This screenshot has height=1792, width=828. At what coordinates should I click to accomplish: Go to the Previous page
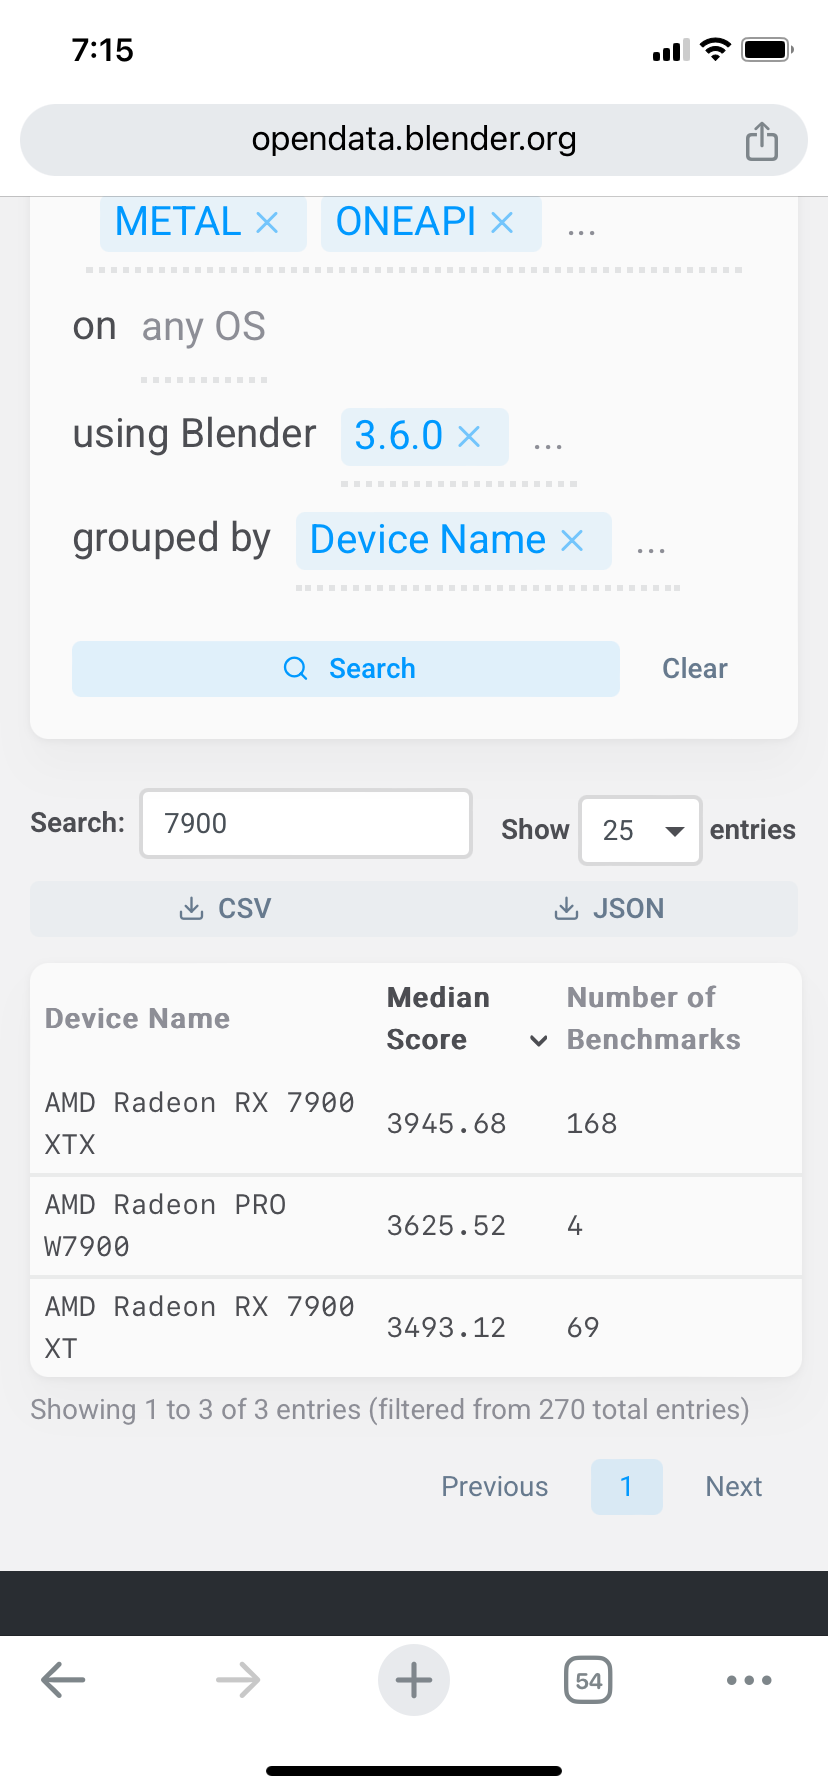coord(495,1487)
